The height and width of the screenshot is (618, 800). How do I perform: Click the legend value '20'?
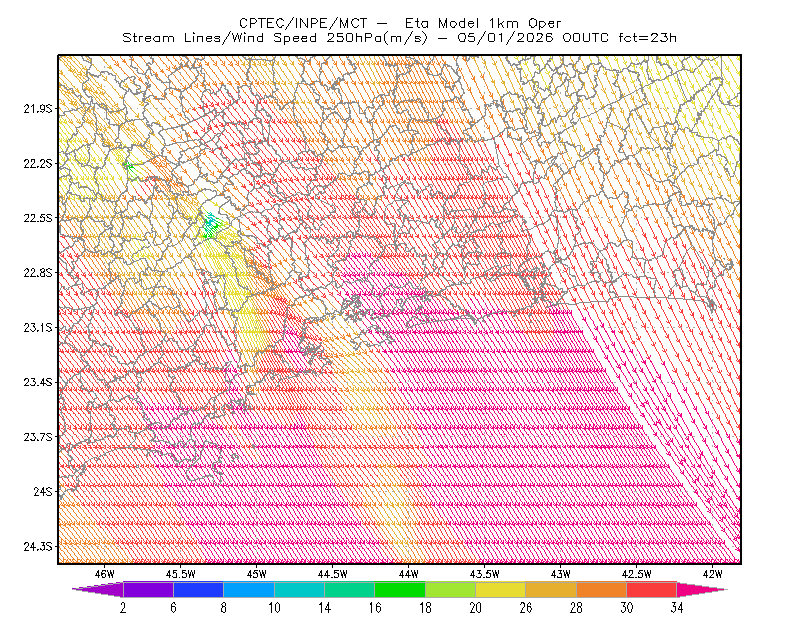point(476,608)
